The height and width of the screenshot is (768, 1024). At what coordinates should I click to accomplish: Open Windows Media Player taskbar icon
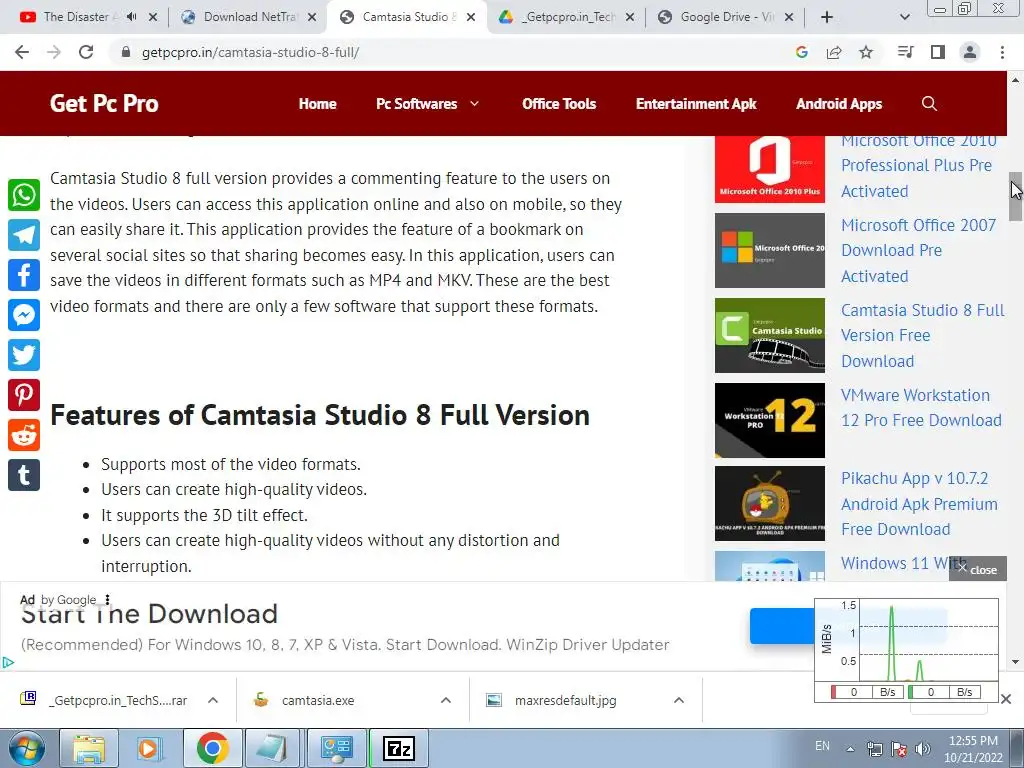pyautogui.click(x=148, y=748)
